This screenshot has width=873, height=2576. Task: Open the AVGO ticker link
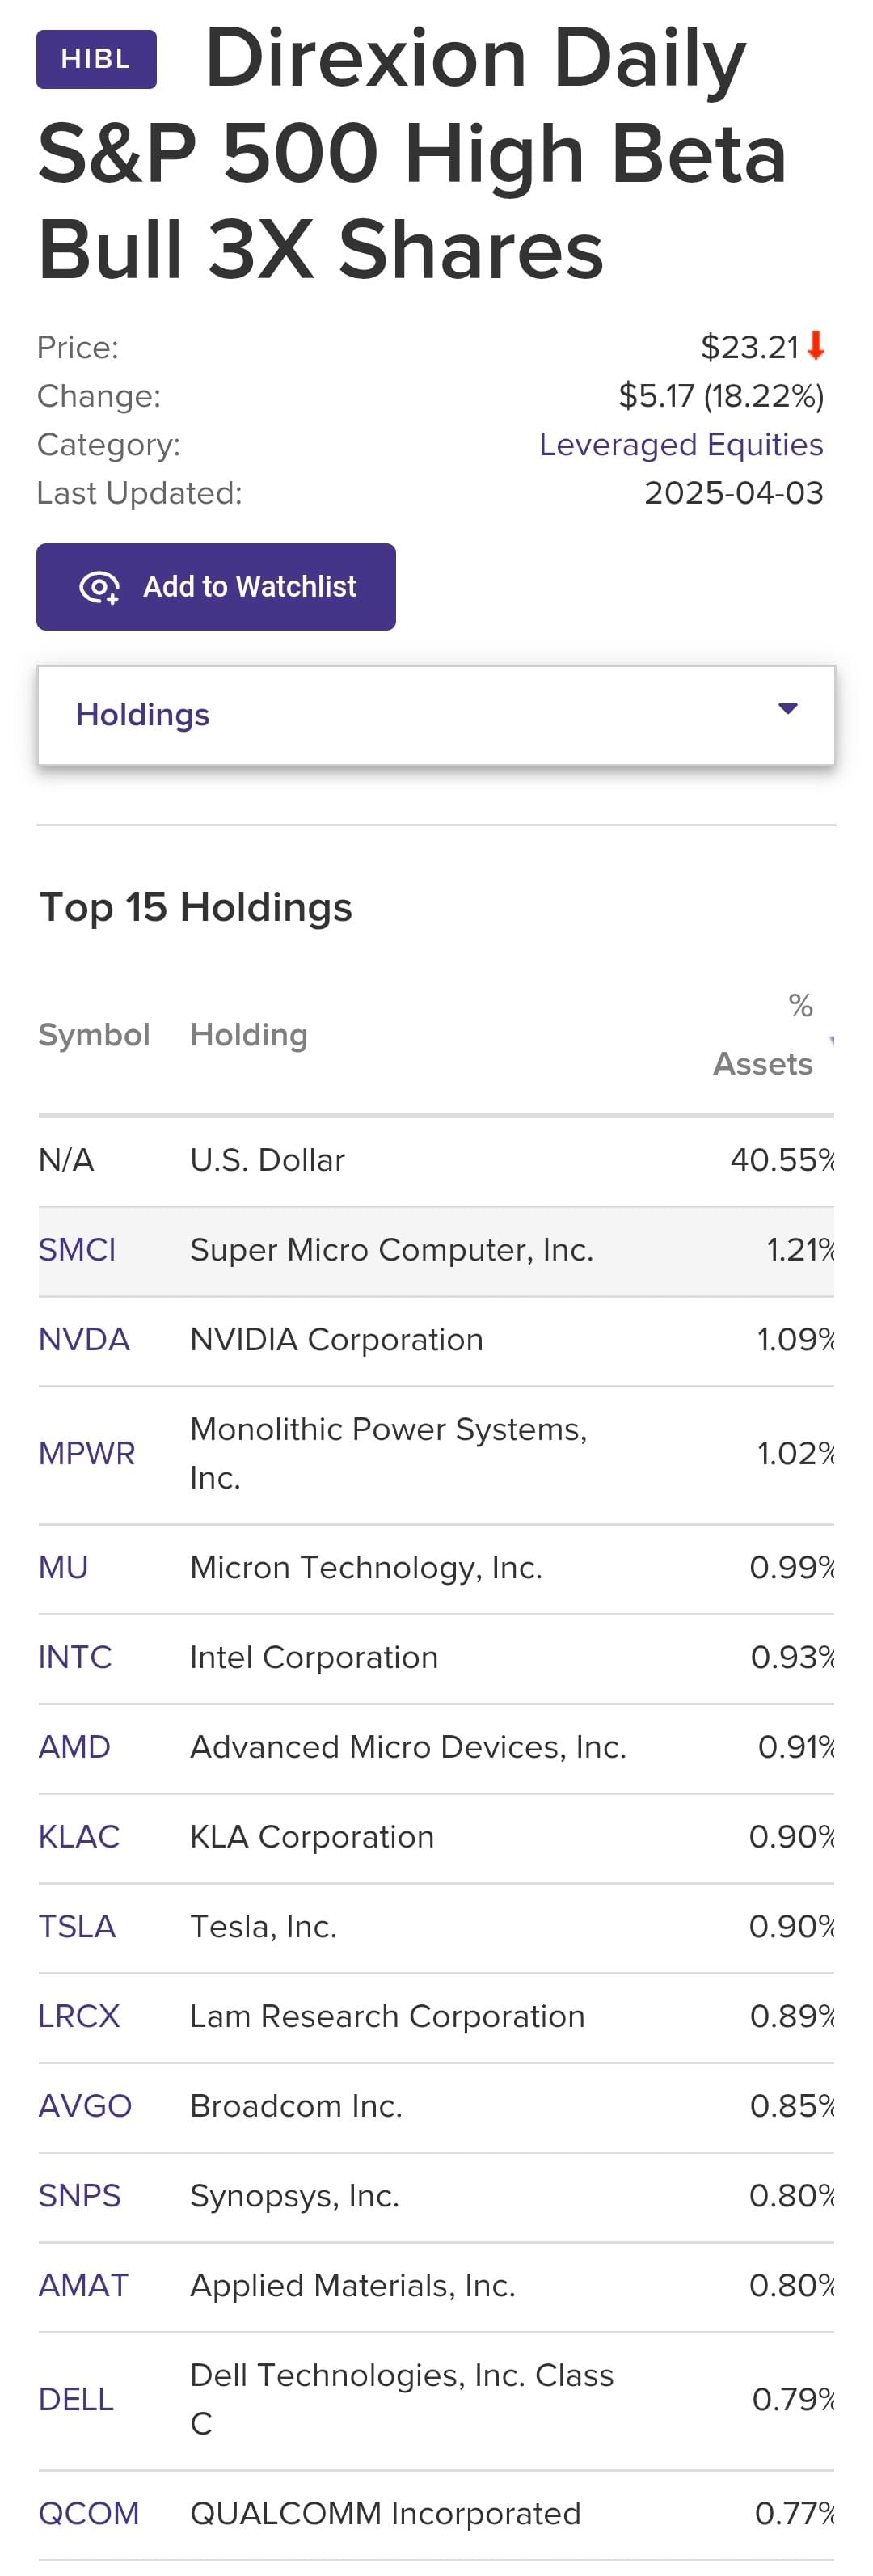[x=85, y=2107]
